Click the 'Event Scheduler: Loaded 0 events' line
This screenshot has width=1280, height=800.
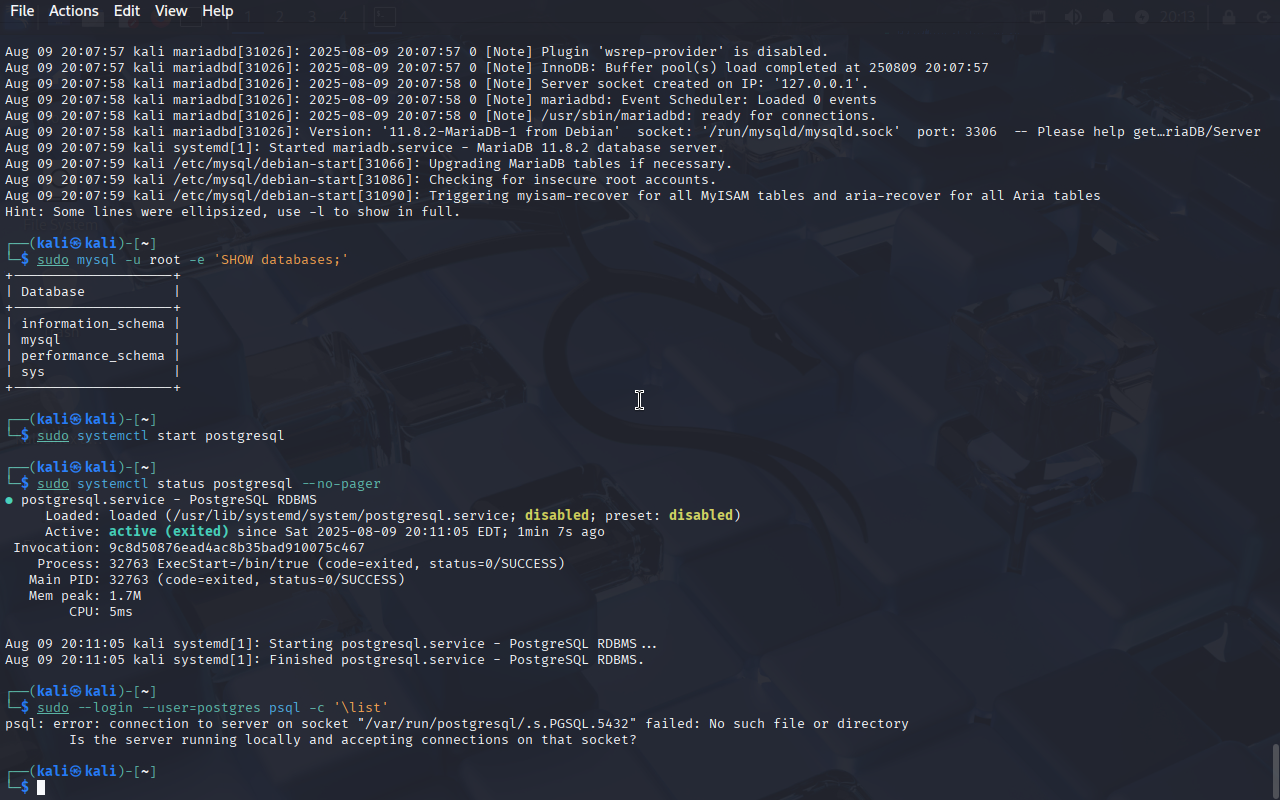pyautogui.click(x=441, y=100)
